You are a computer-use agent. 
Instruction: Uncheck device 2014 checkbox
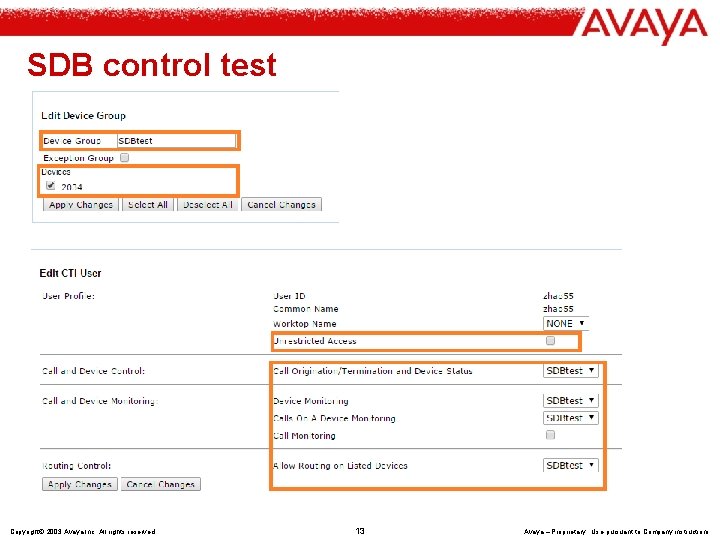pos(51,186)
